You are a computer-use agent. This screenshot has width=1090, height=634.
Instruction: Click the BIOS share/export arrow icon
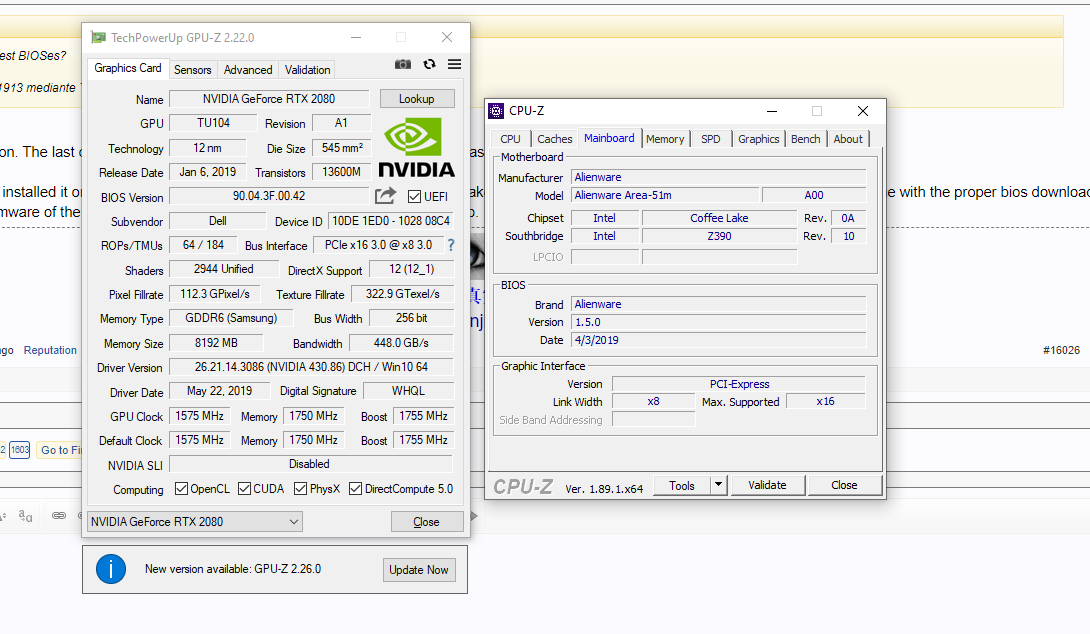tap(385, 196)
